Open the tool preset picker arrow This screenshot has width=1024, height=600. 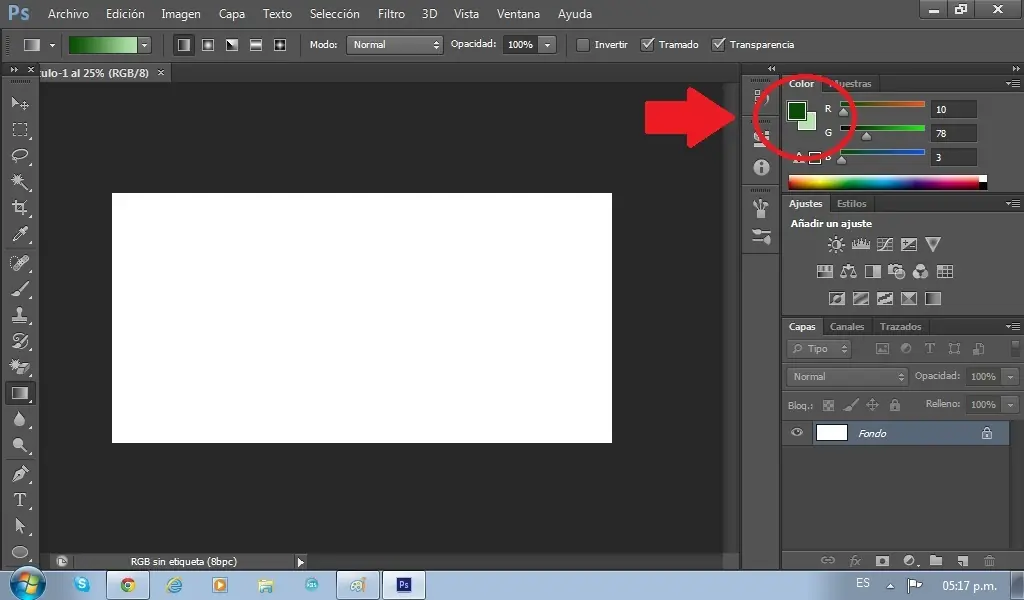[x=52, y=45]
